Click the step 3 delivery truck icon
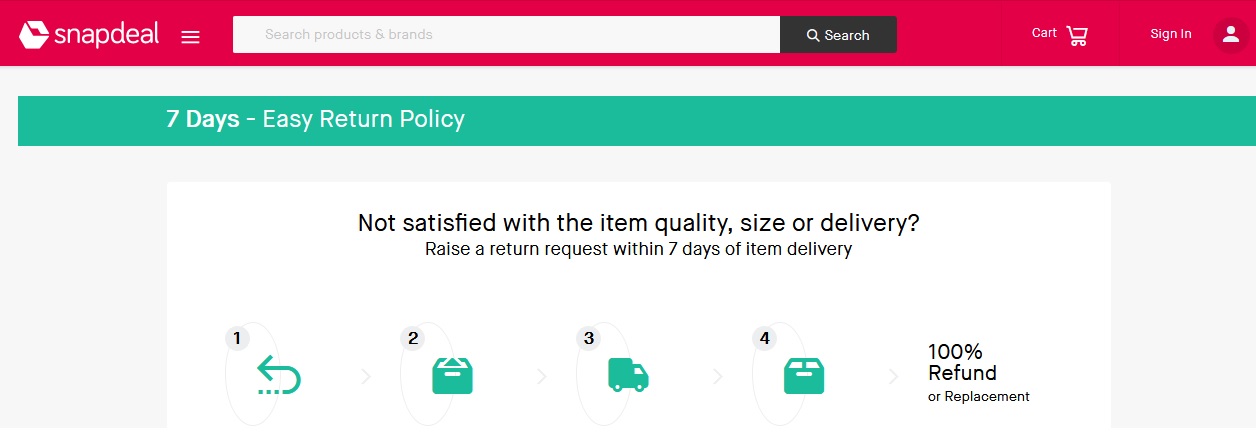This screenshot has height=435, width=1256. 628,375
